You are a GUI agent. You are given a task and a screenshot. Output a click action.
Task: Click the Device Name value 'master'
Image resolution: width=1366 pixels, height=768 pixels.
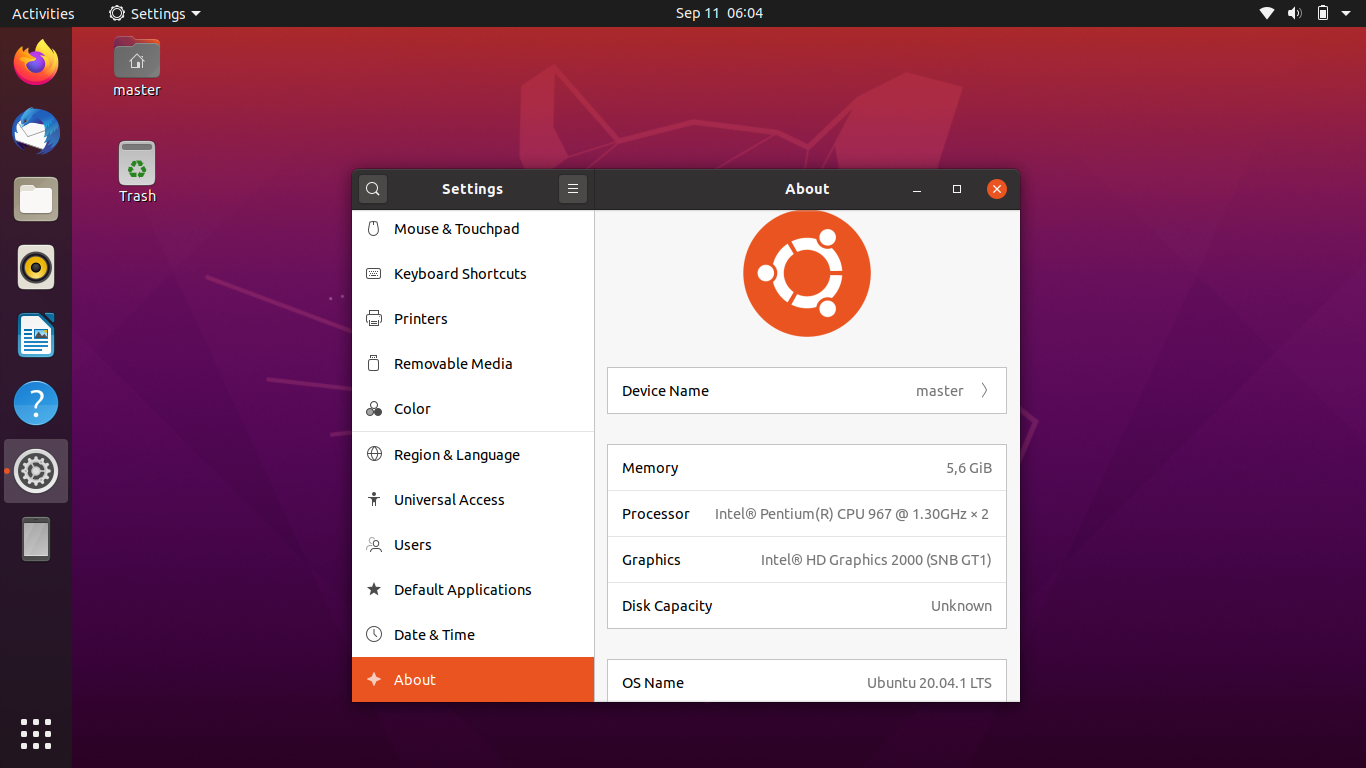coord(939,391)
